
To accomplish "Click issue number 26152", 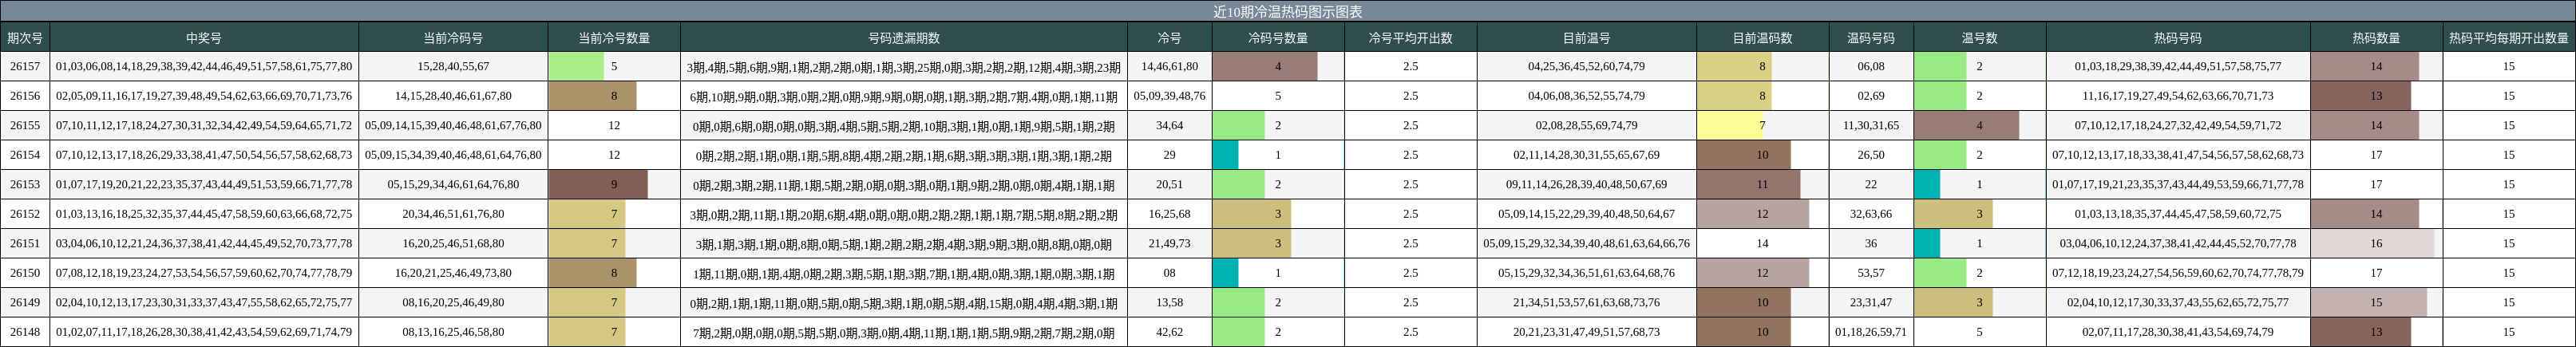I will click(25, 214).
